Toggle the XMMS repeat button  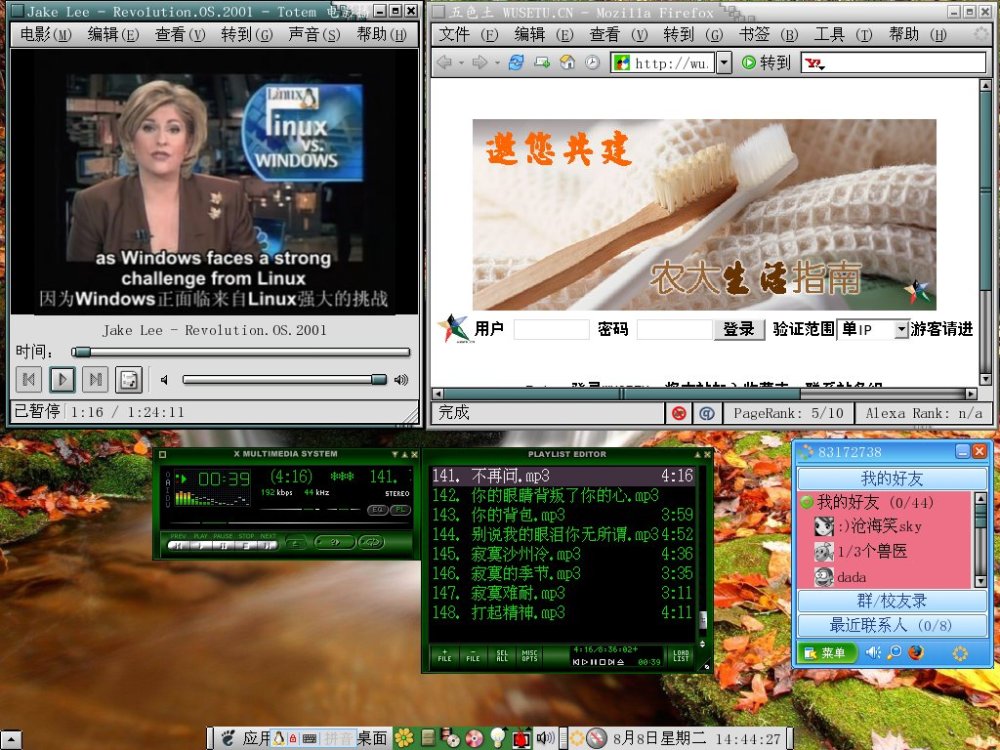click(372, 543)
